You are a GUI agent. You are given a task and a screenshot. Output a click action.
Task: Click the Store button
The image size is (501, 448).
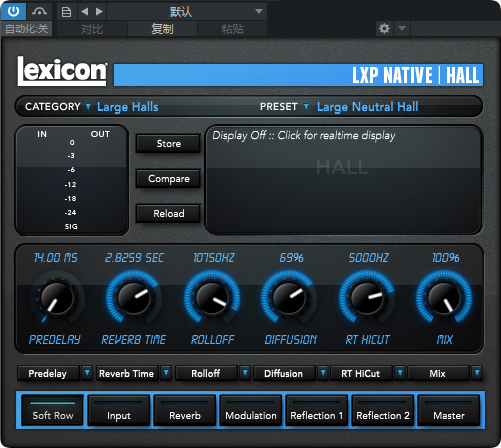click(169, 144)
